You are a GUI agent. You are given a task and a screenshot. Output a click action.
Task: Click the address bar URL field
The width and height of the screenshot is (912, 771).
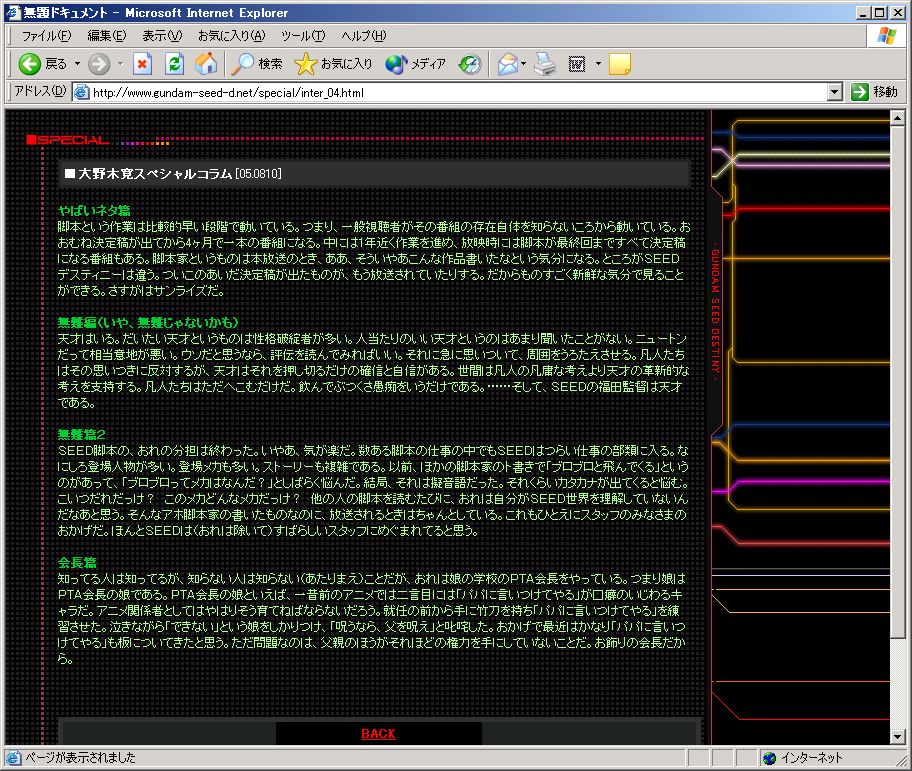[459, 92]
